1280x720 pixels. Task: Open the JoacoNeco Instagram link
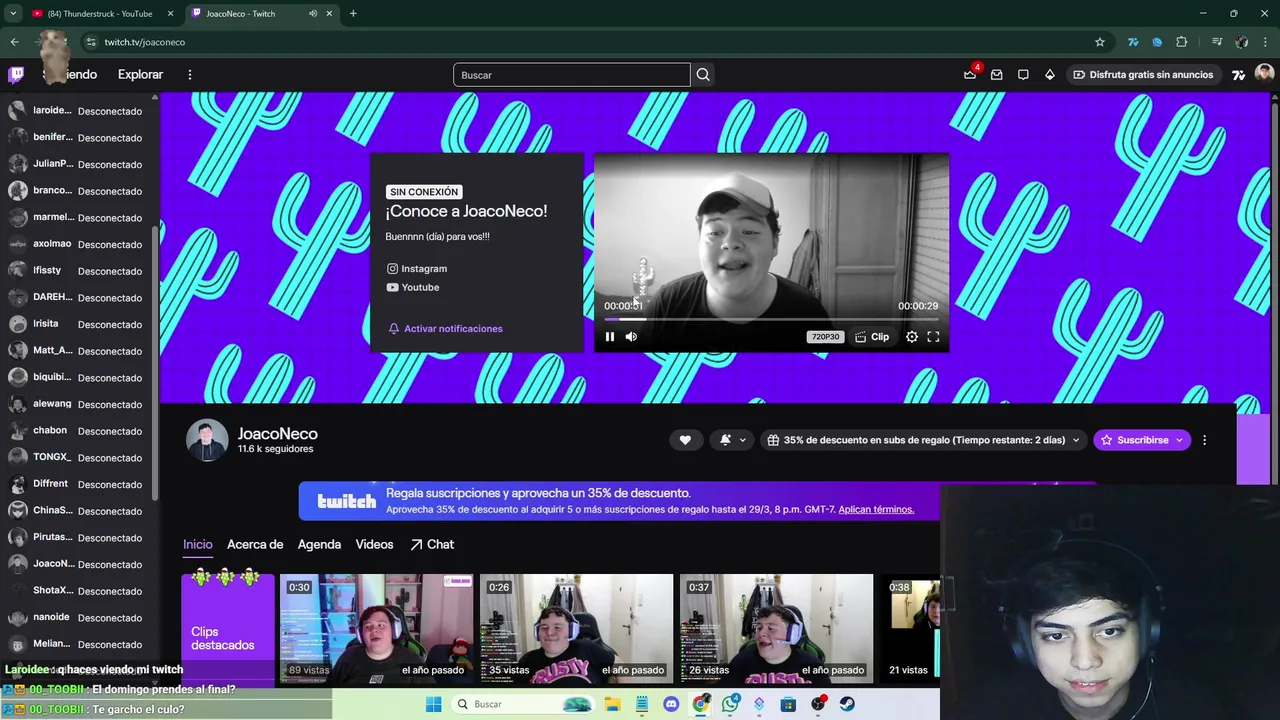(x=417, y=268)
